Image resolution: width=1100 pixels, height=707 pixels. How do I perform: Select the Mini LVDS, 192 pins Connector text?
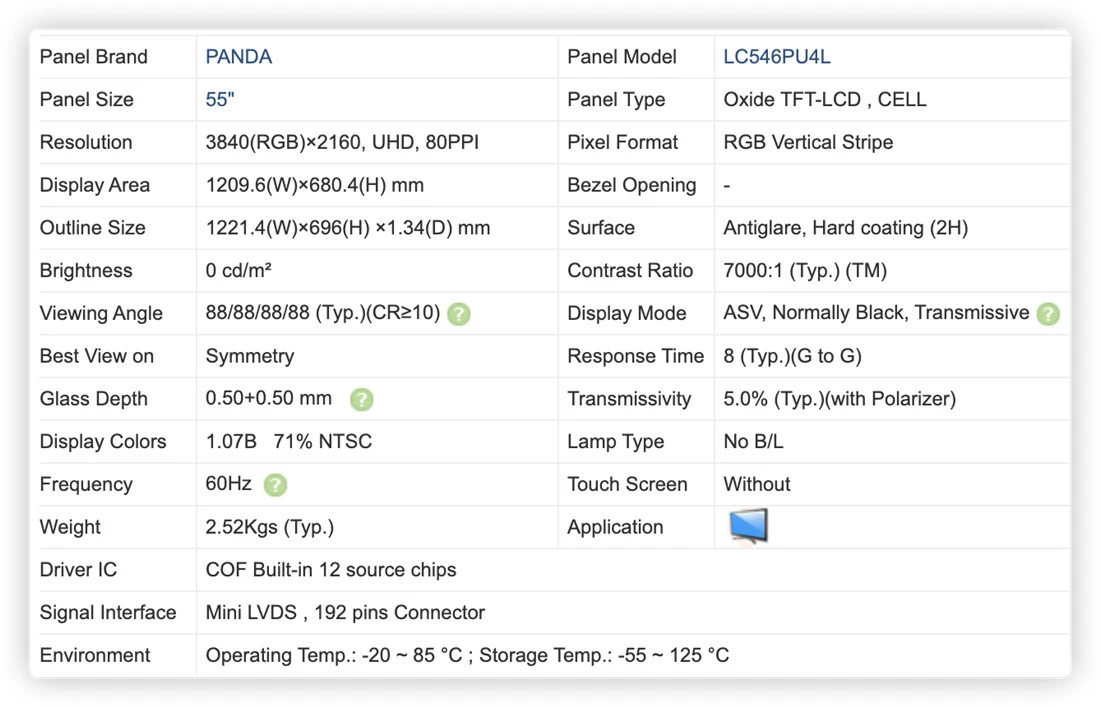click(x=345, y=613)
